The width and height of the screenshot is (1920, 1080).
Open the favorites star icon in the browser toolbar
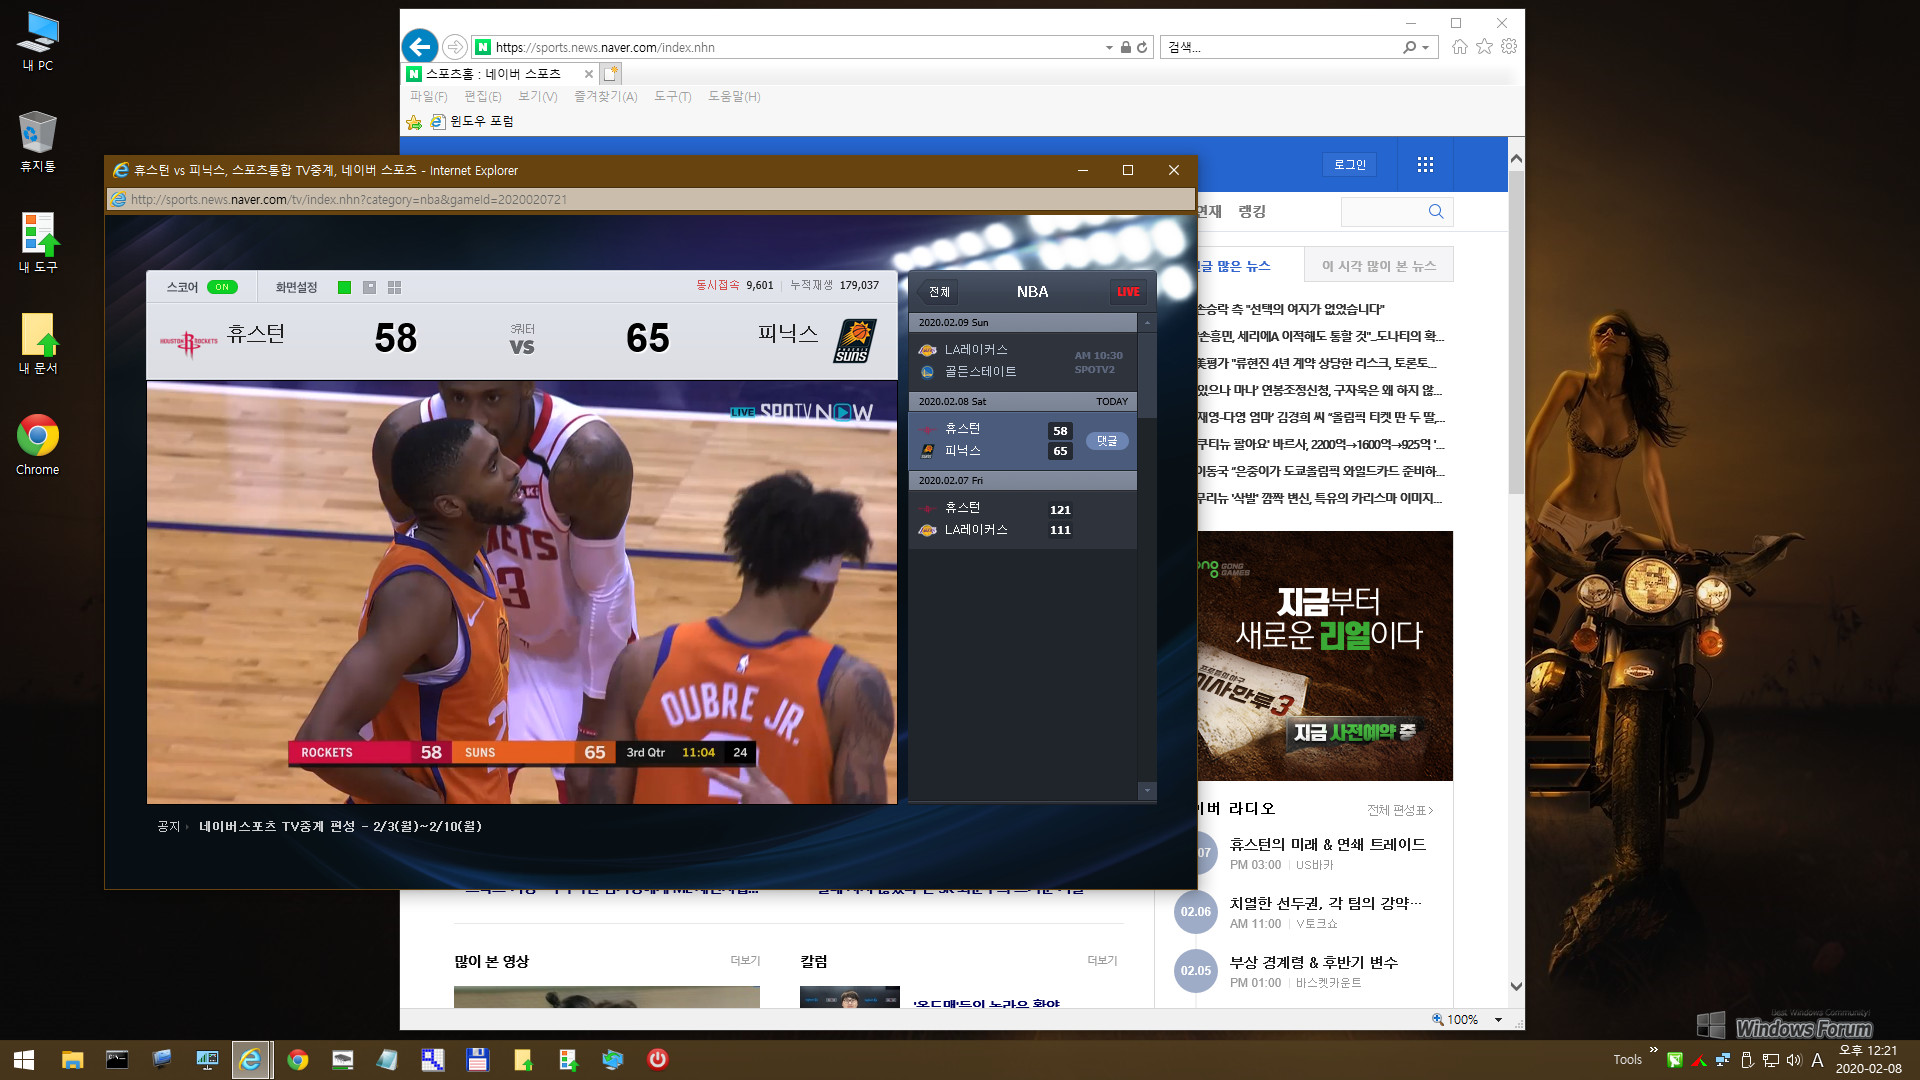pos(1485,46)
